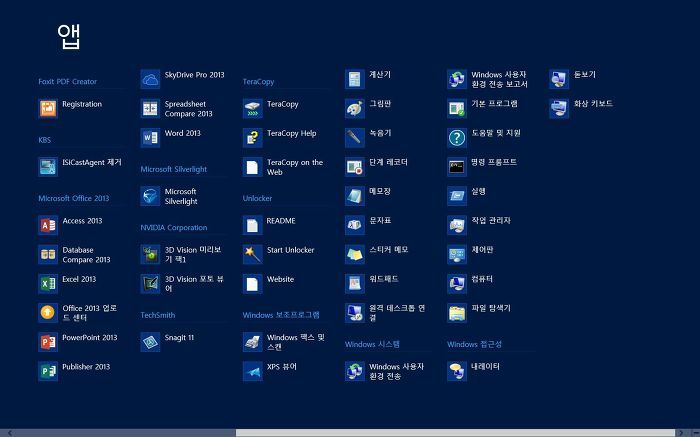This screenshot has height=437, width=700.
Task: Open the XPS 뷰어 icon
Action: tap(252, 371)
